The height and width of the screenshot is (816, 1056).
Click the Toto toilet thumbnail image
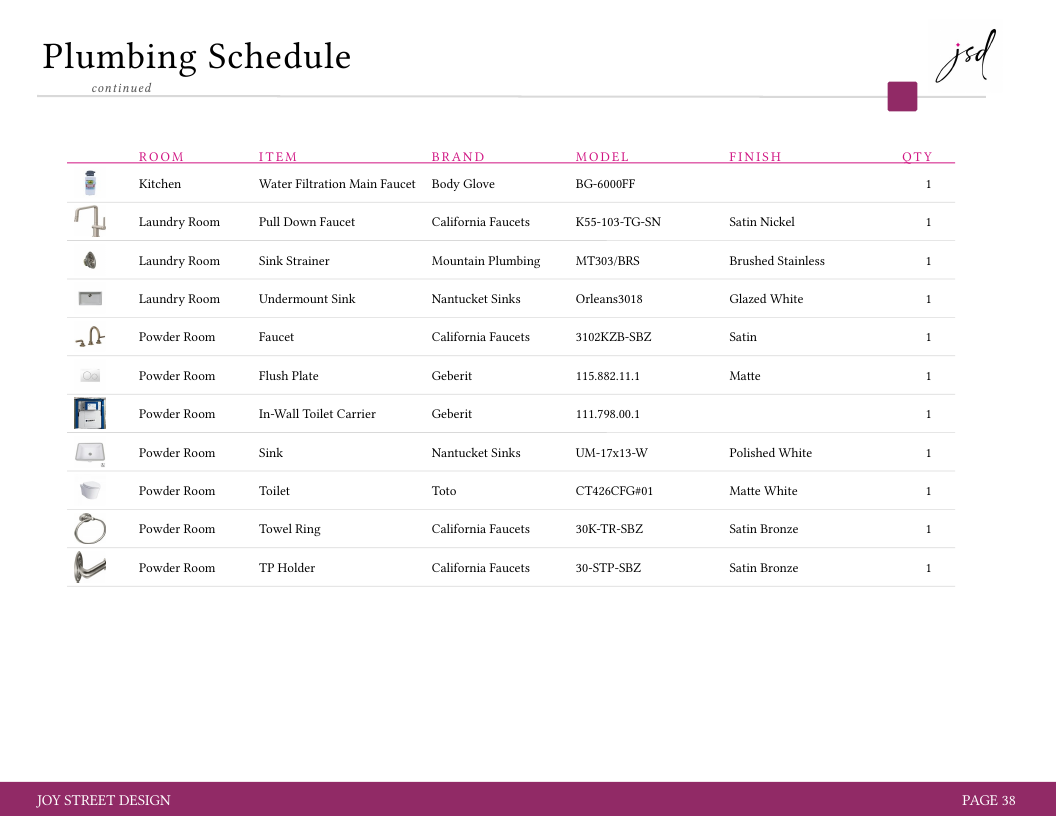click(90, 490)
